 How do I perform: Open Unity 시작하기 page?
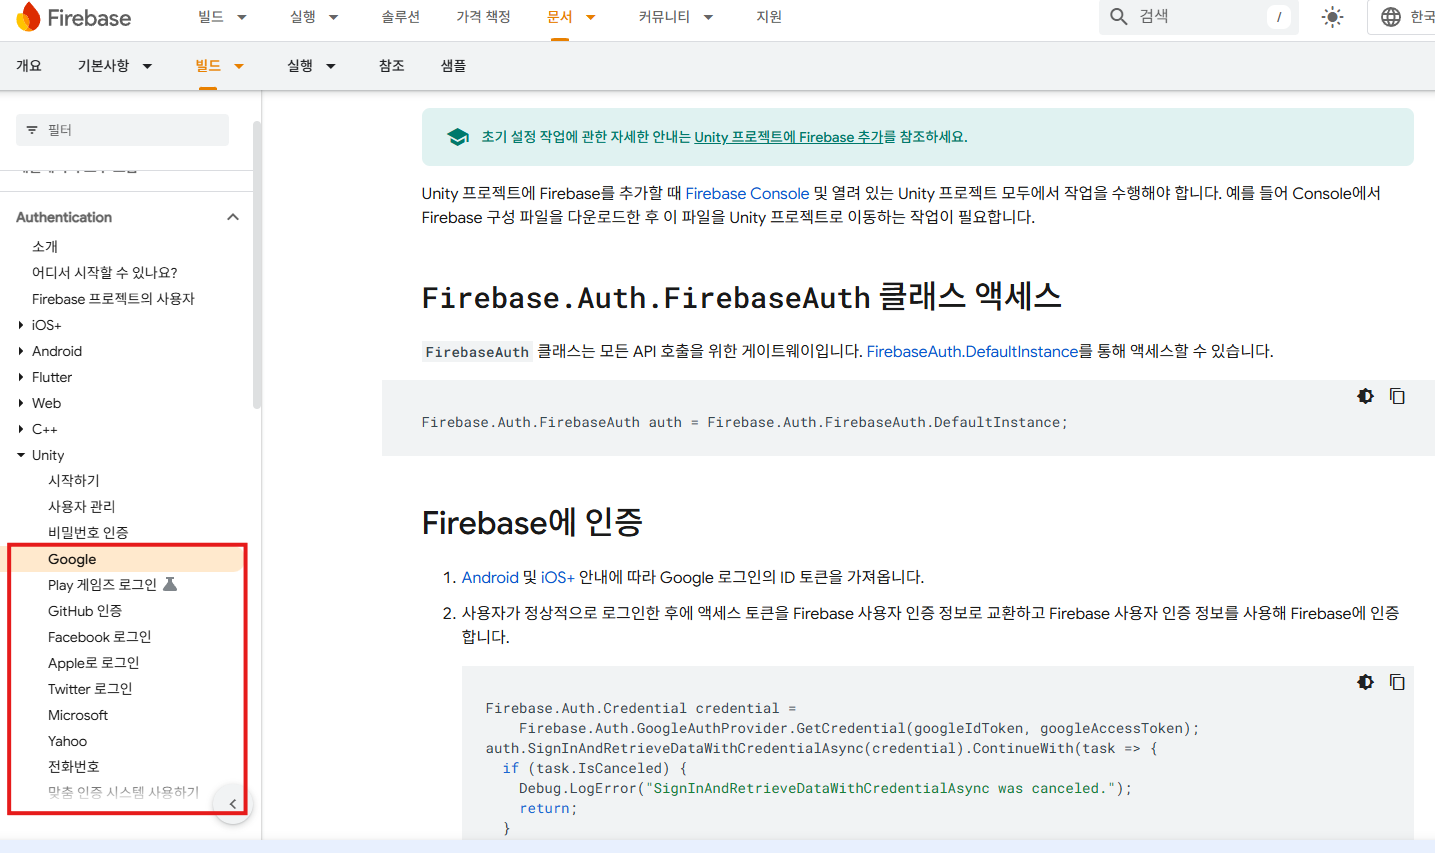74,481
